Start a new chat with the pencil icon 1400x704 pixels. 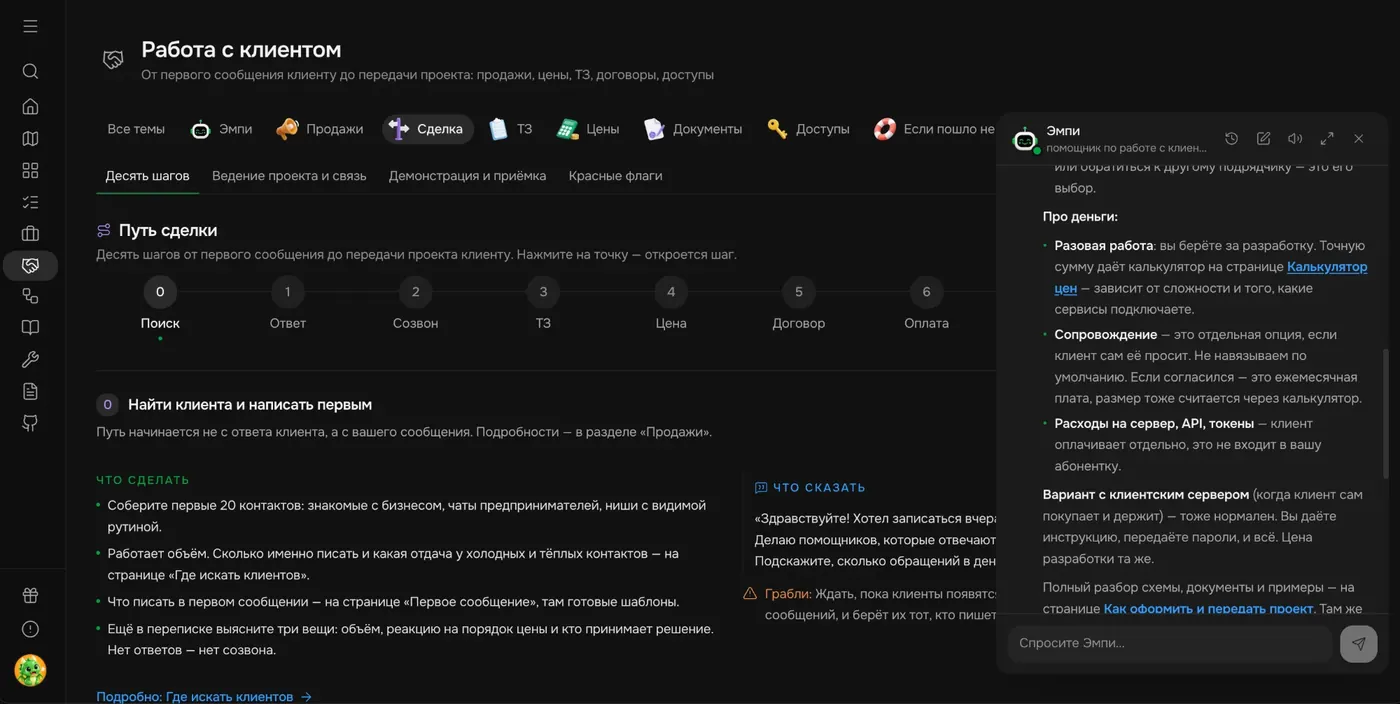coord(1264,139)
